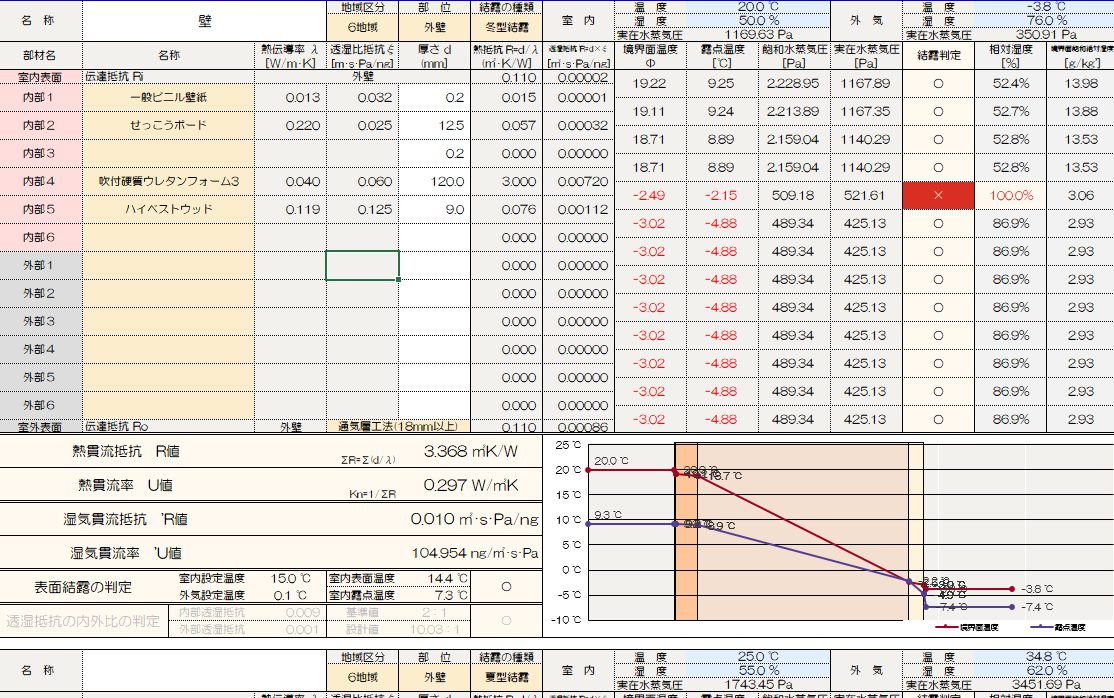Open the 外壁 part selection cell

[435, 27]
